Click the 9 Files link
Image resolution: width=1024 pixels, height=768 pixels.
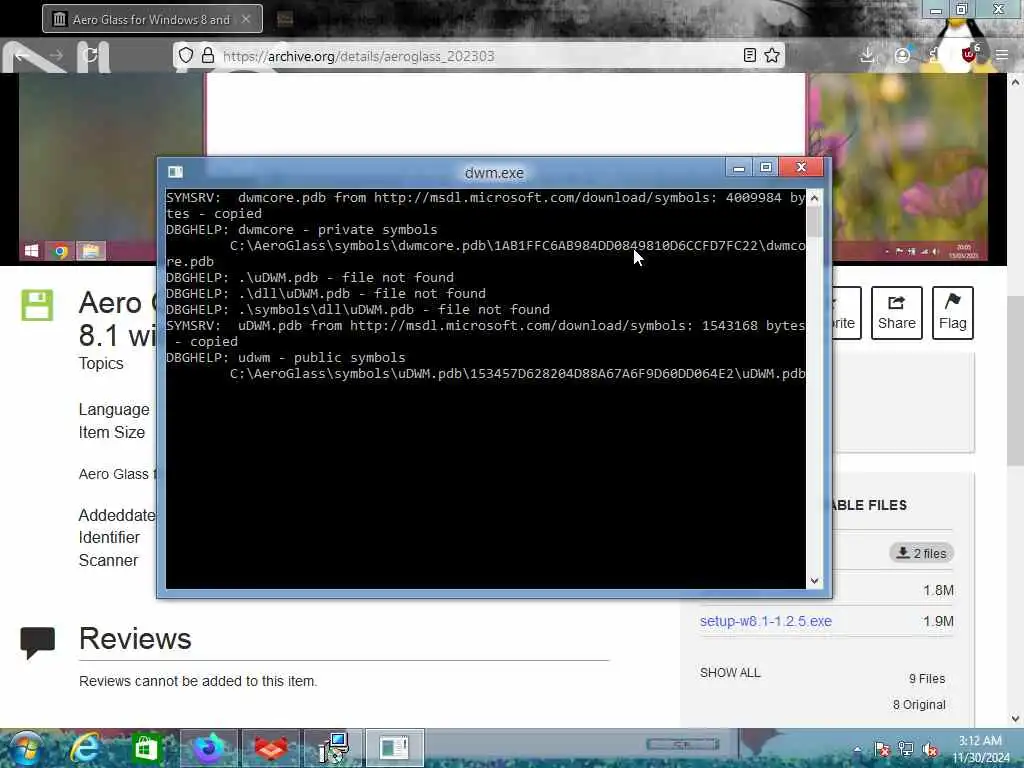927,679
